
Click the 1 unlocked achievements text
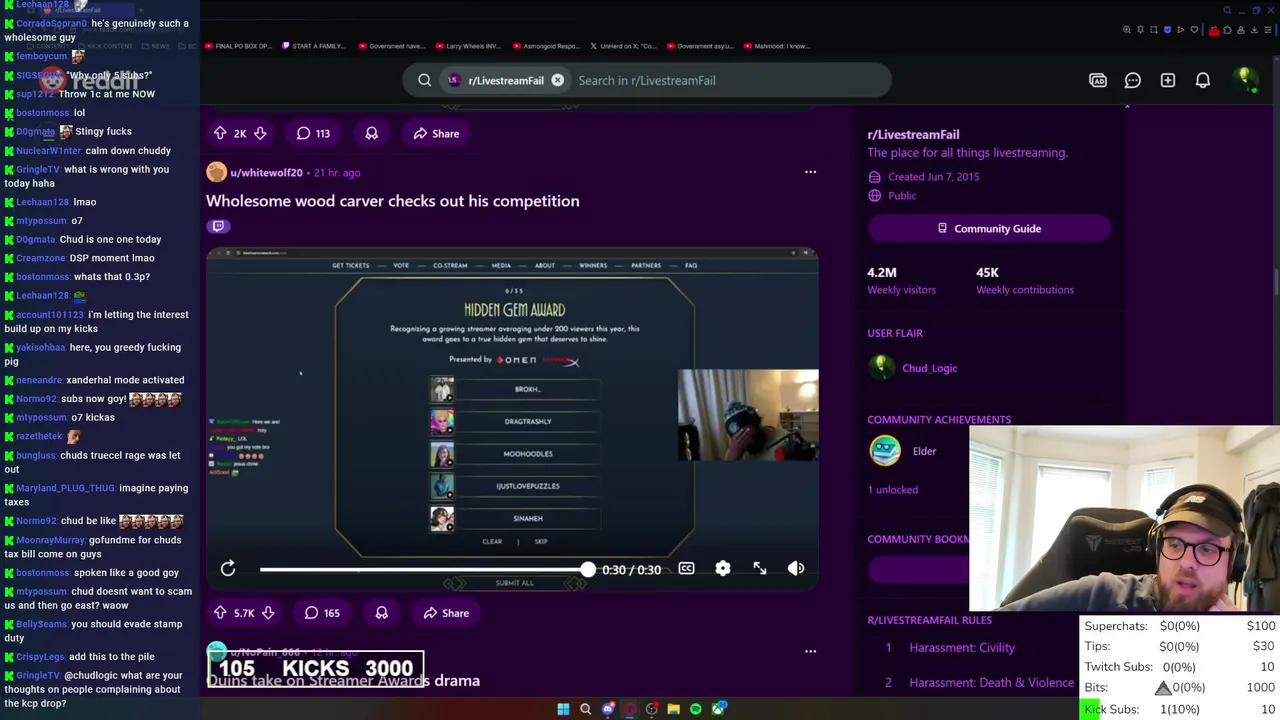click(892, 490)
